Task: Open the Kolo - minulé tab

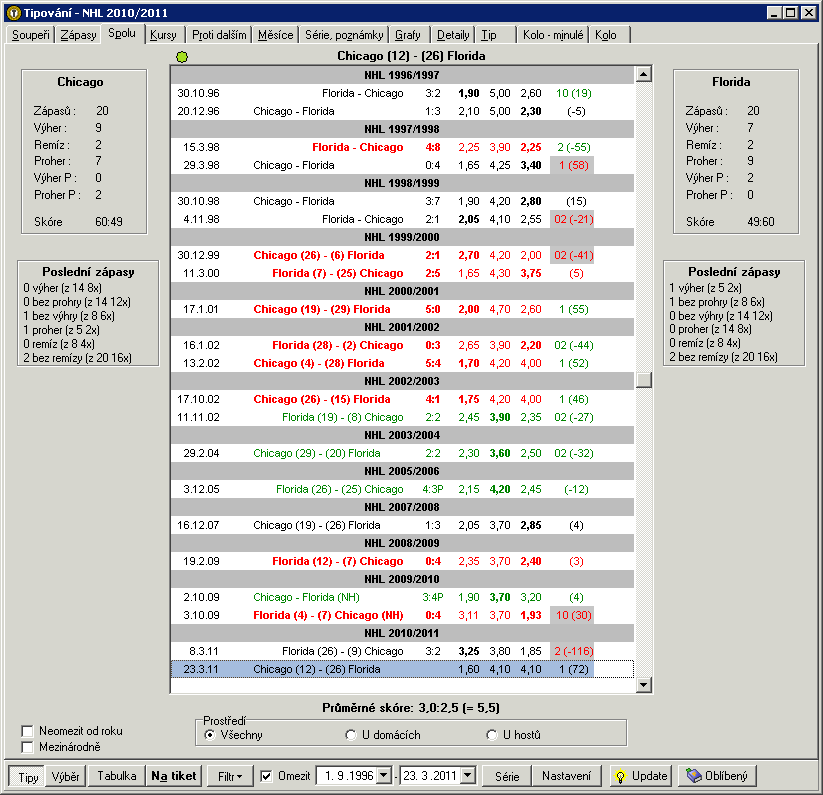Action: click(x=553, y=35)
